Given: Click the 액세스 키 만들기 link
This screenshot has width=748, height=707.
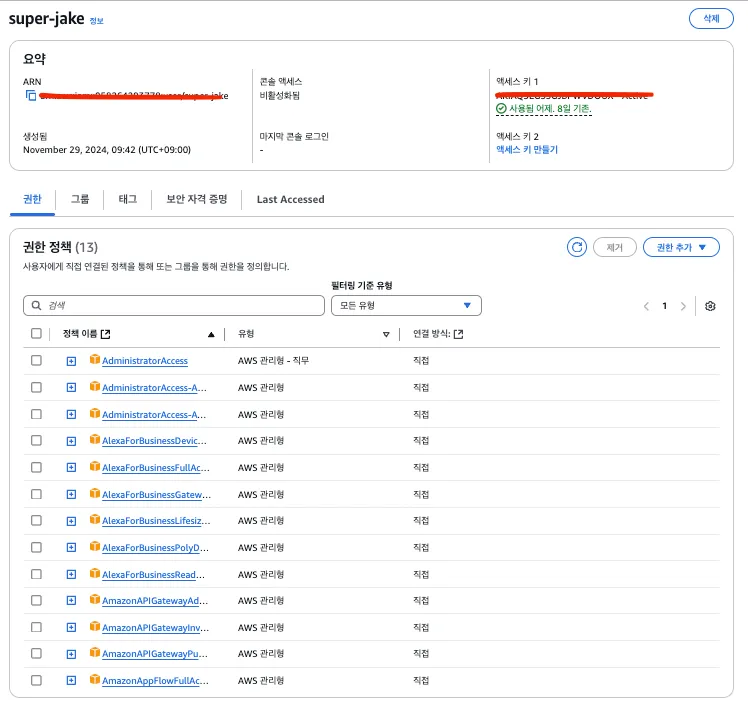Looking at the screenshot, I should (x=527, y=150).
